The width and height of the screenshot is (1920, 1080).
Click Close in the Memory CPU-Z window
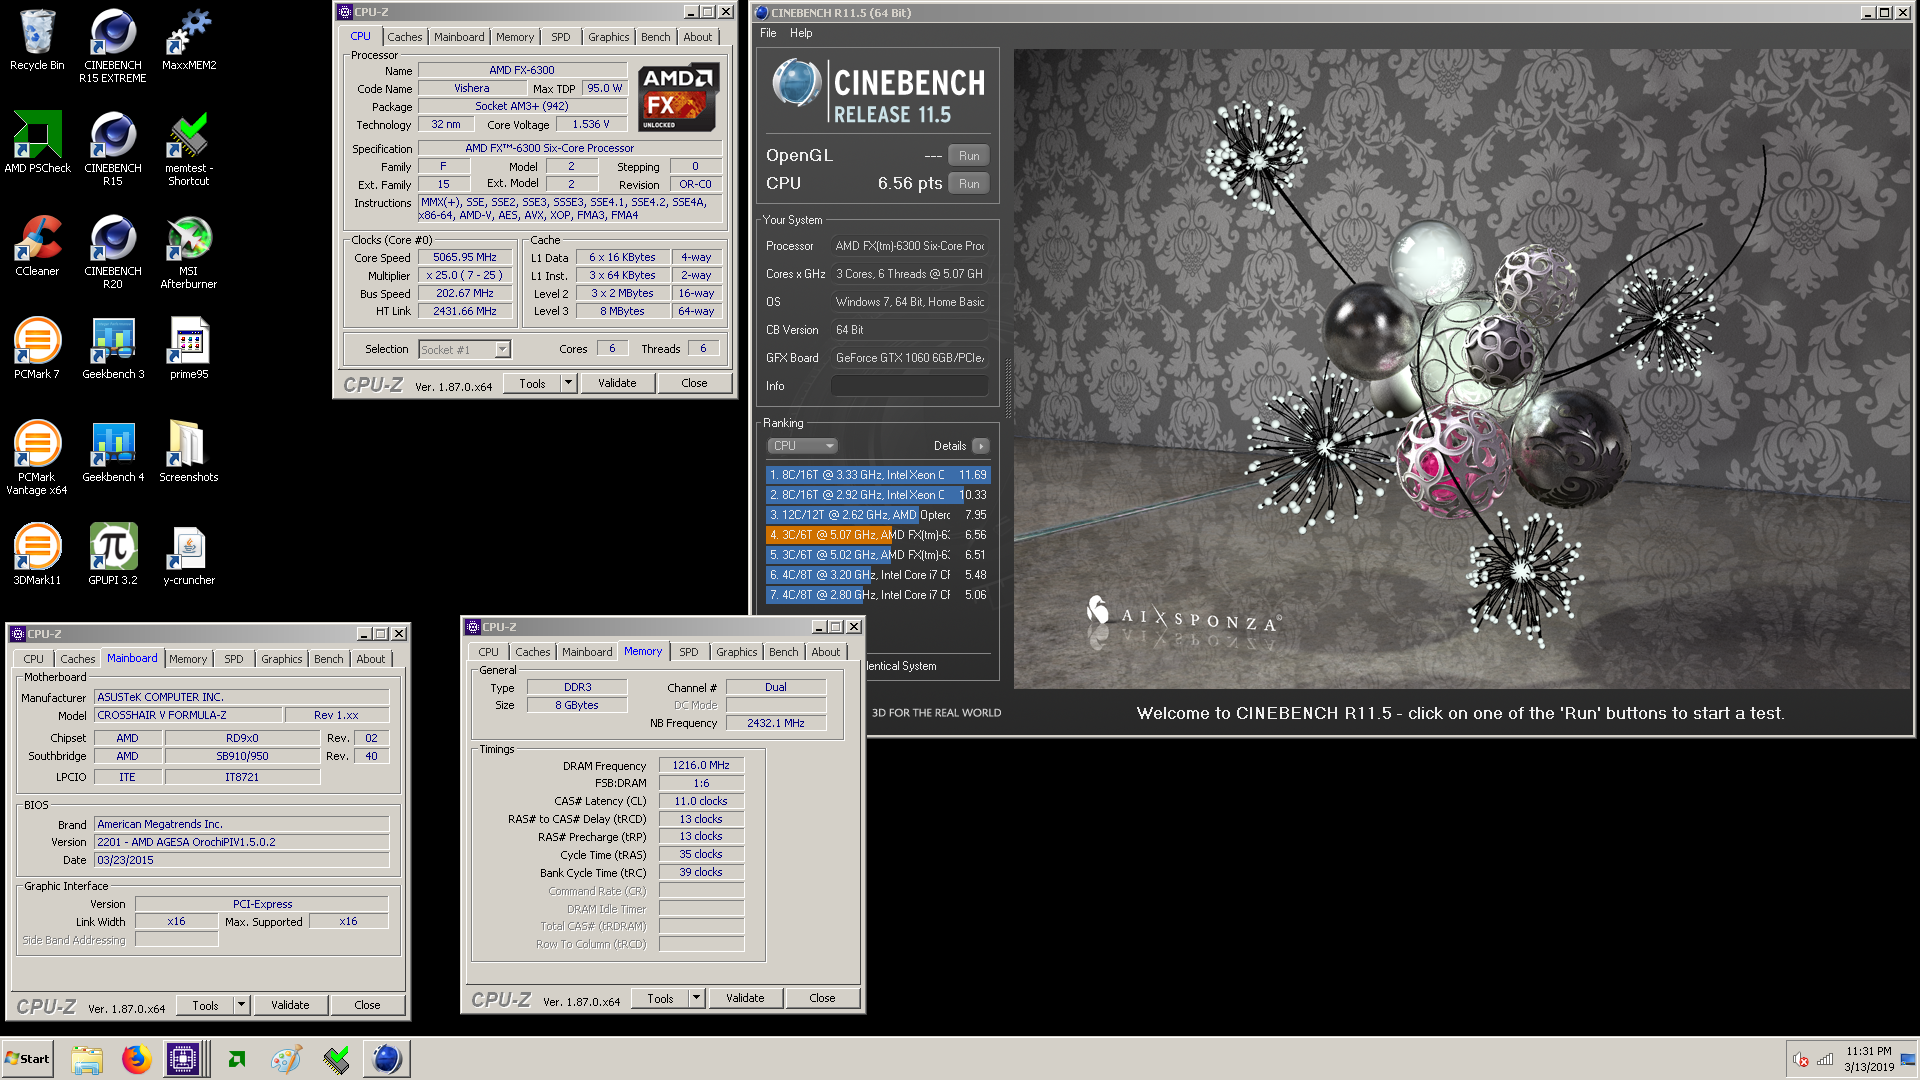pos(822,998)
